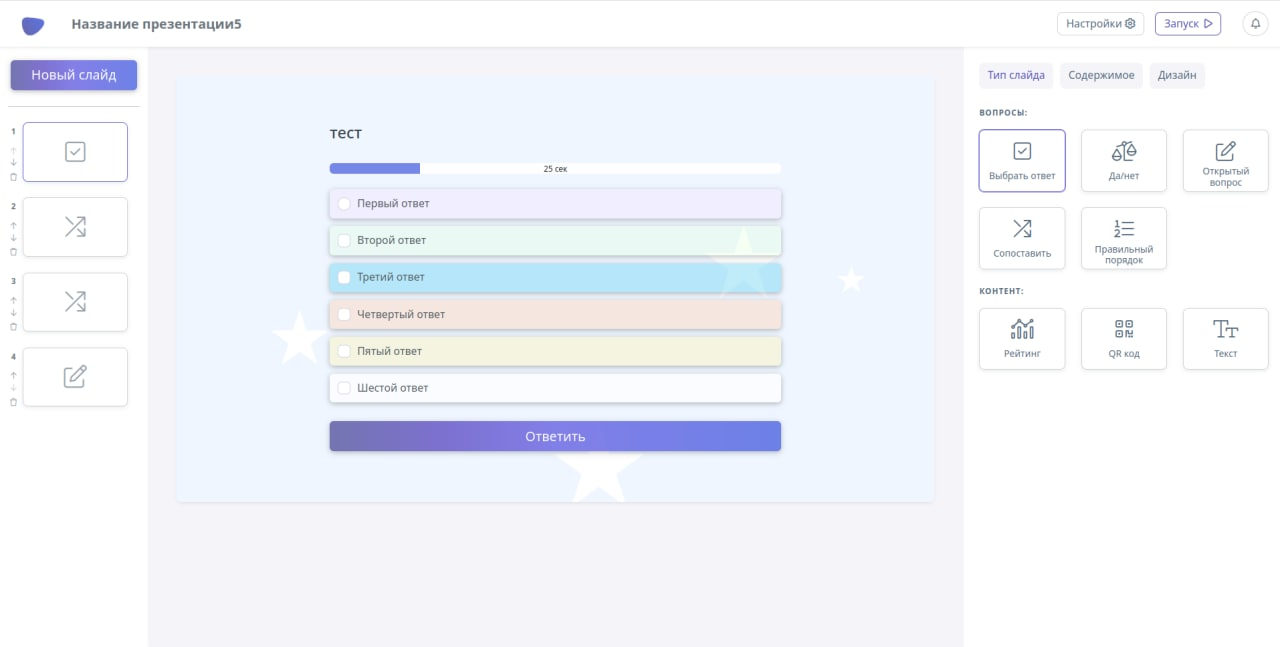Select the 'QR код' content type
The image size is (1280, 647).
1123,339
